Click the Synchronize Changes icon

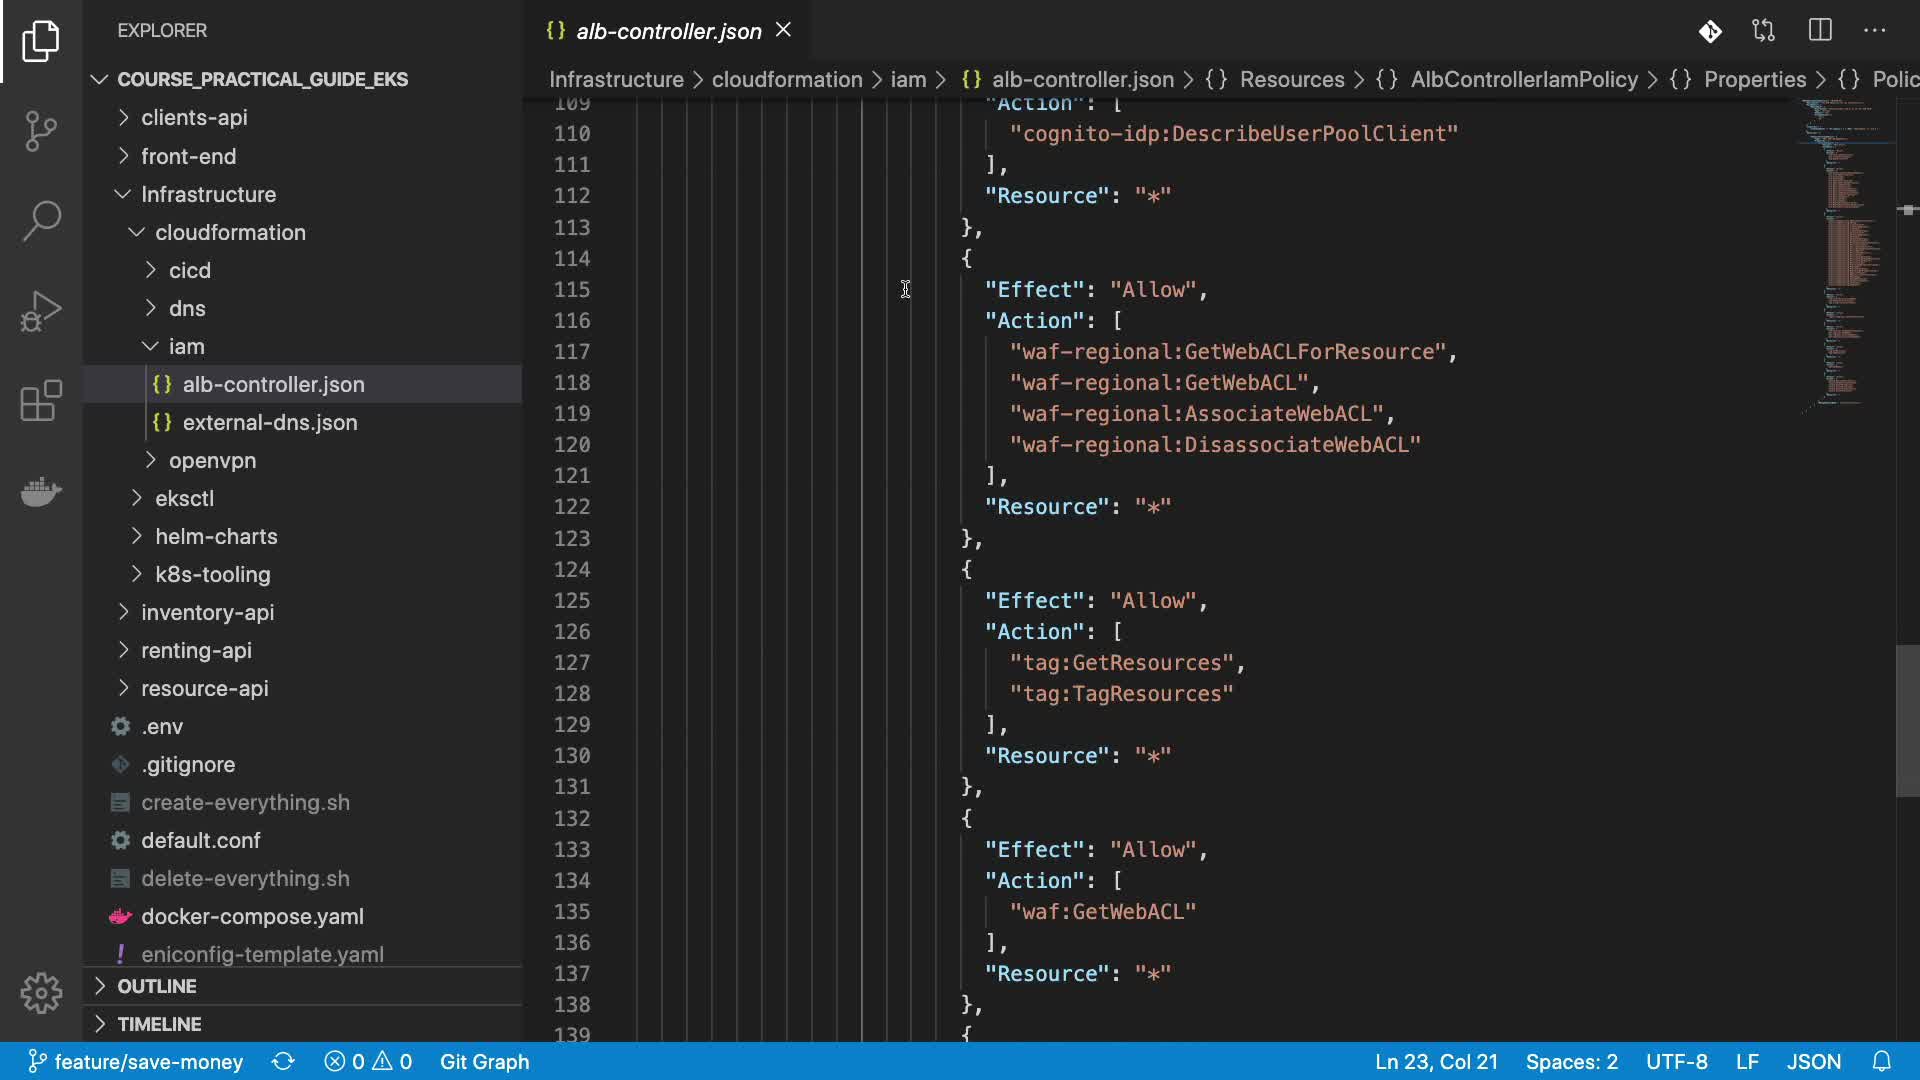pyautogui.click(x=283, y=1061)
